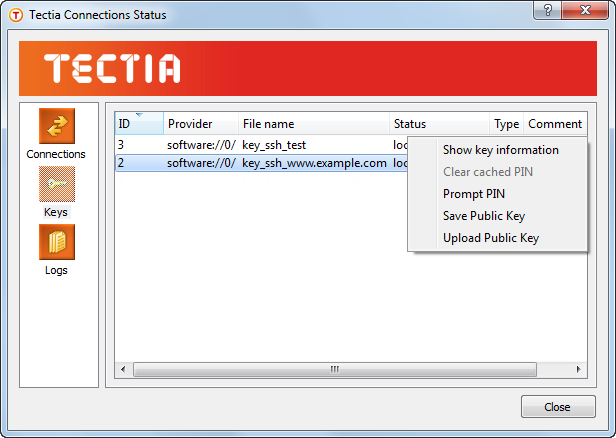The width and height of the screenshot is (616, 438).
Task: Click horizontal scrollbar left arrow
Action: click(123, 369)
